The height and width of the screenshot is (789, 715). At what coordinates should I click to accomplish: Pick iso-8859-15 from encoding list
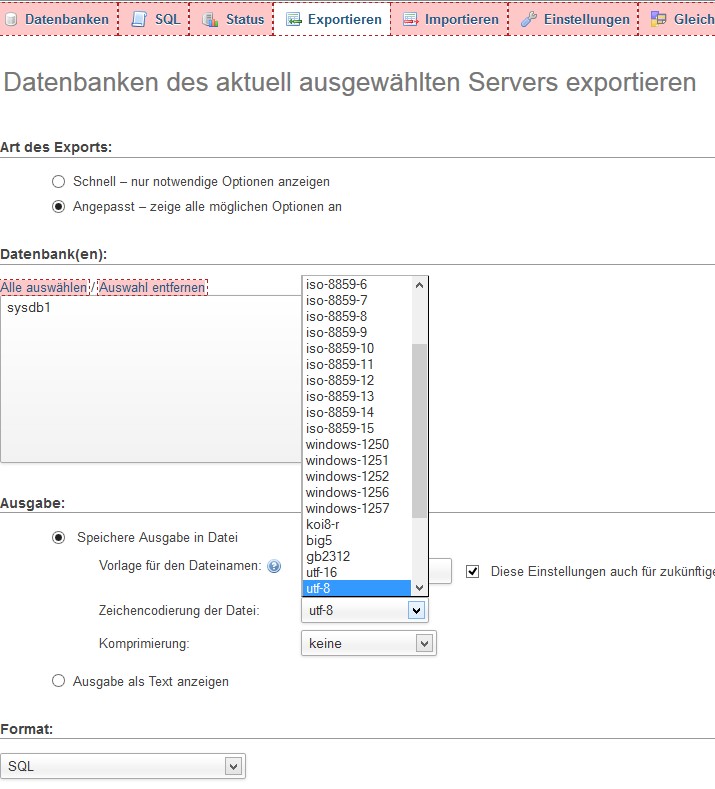pos(357,429)
